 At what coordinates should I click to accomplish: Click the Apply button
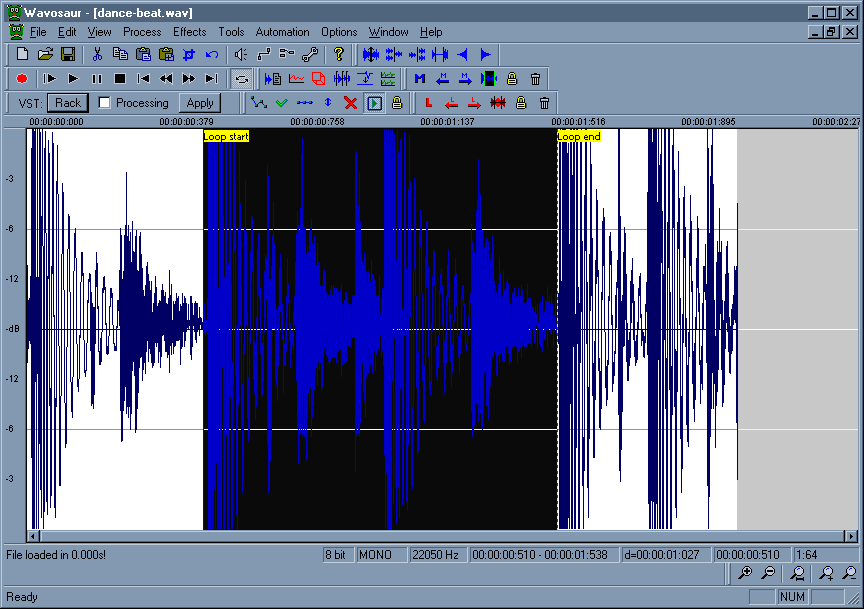point(200,103)
